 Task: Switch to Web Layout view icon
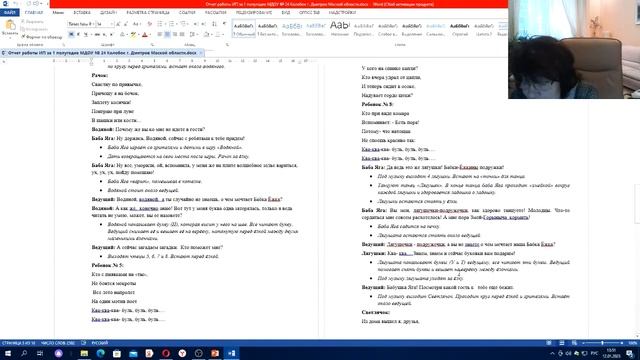(x=574, y=343)
